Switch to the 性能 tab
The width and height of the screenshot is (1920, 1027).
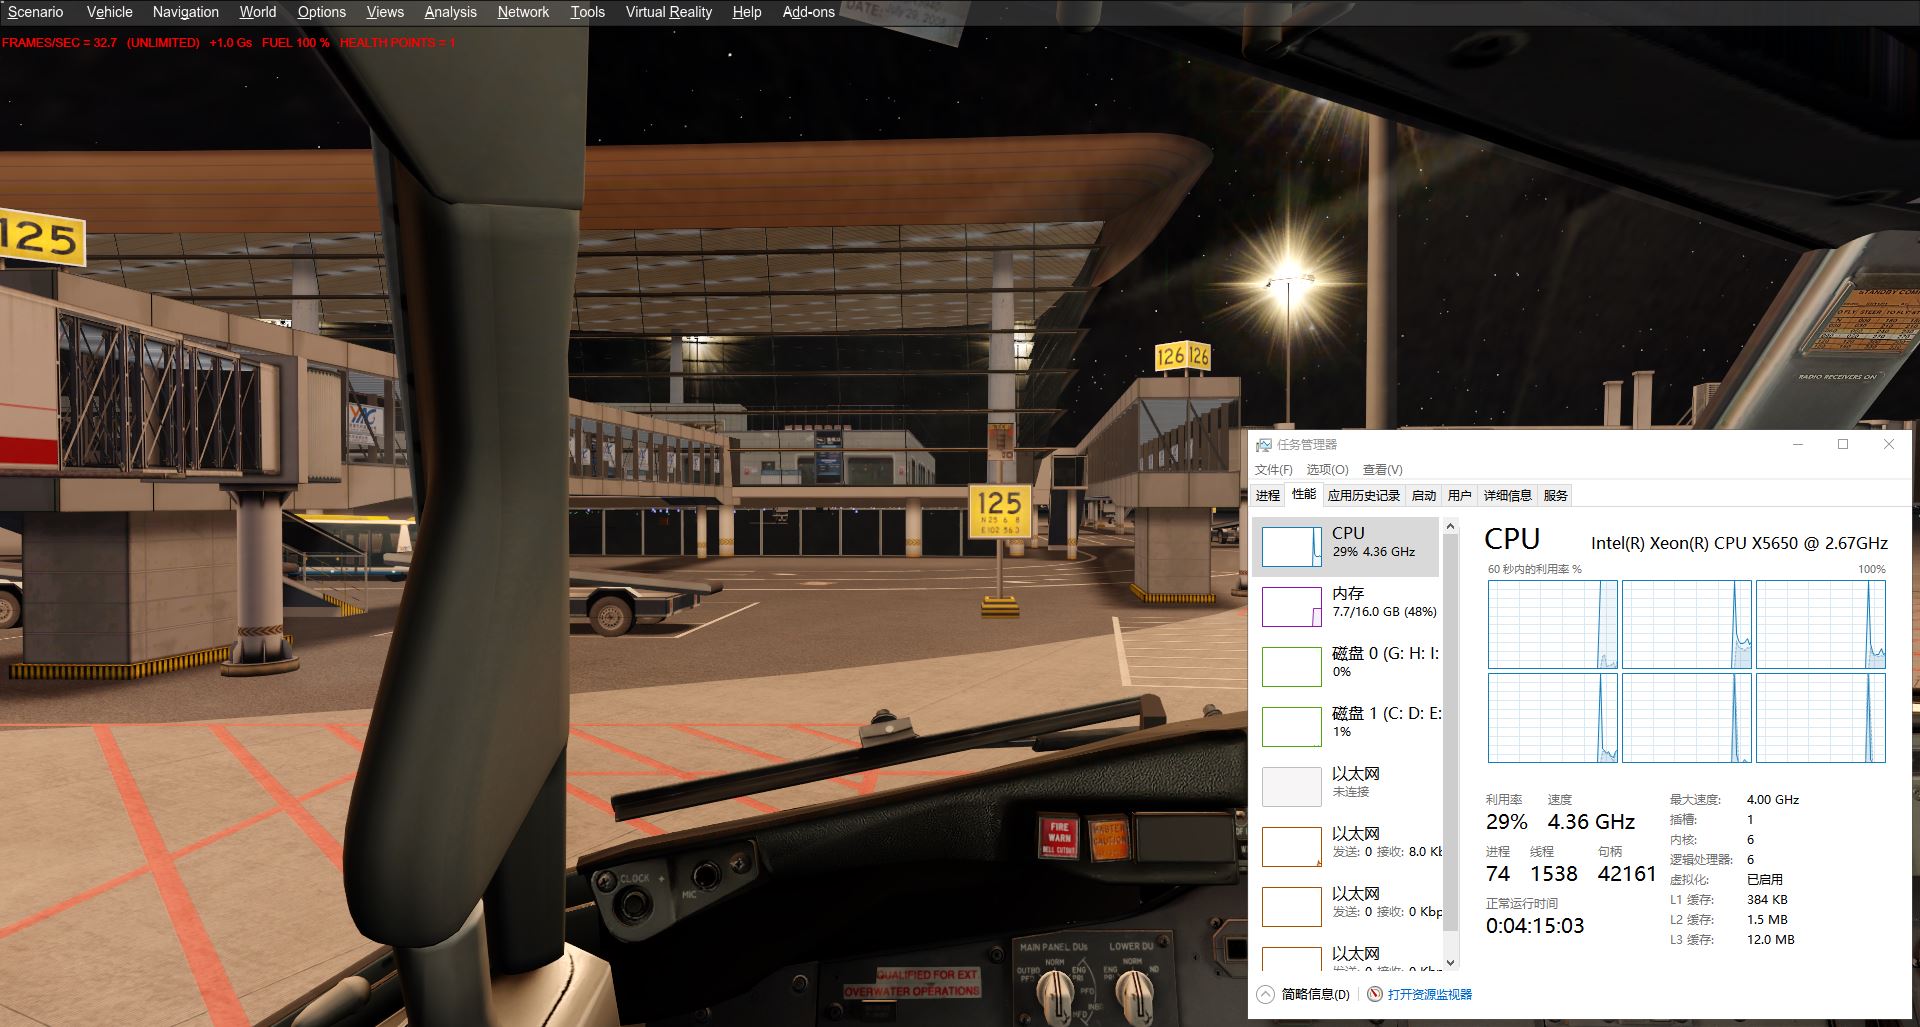click(x=1303, y=494)
